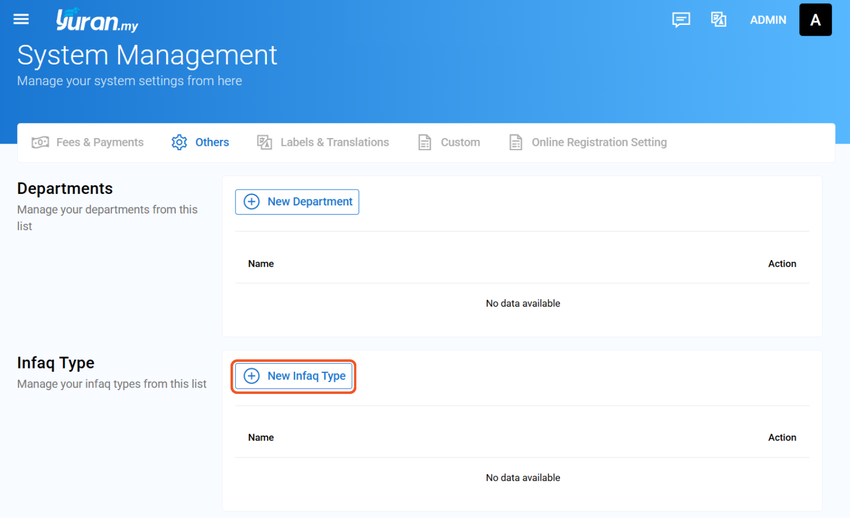Click the plus icon in New Infaq Type

(252, 376)
